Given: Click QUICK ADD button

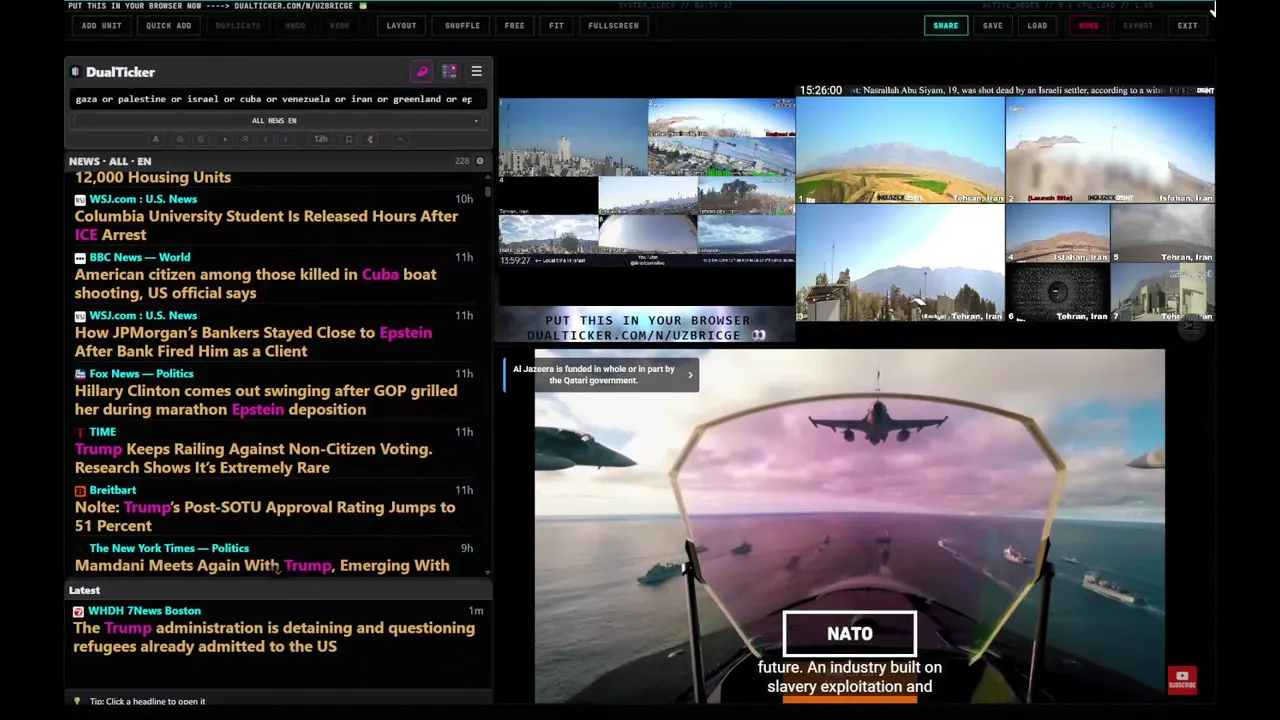Looking at the screenshot, I should pyautogui.click(x=169, y=26).
